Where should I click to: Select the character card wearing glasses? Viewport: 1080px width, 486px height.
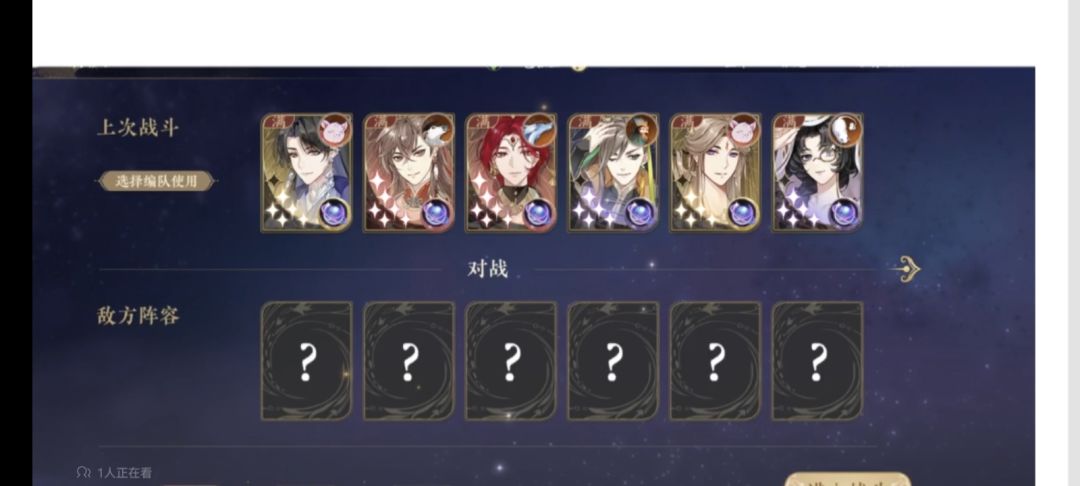818,173
